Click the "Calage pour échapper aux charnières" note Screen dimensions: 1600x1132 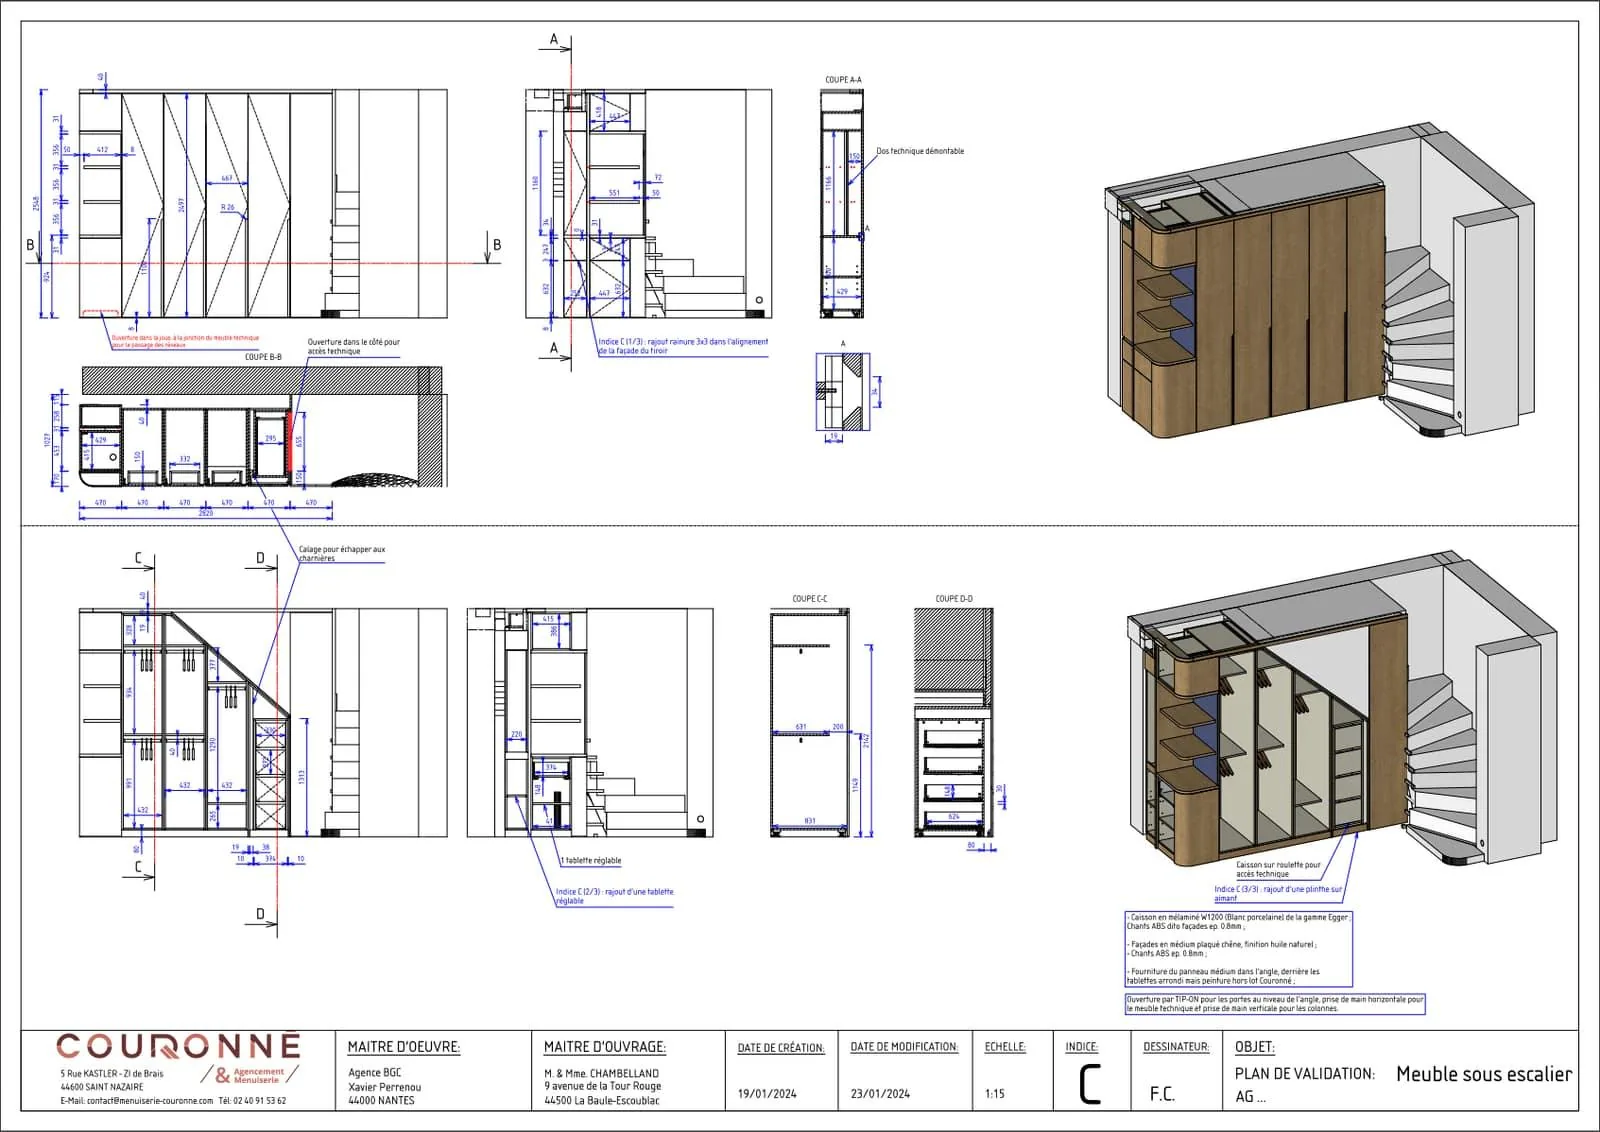341,554
